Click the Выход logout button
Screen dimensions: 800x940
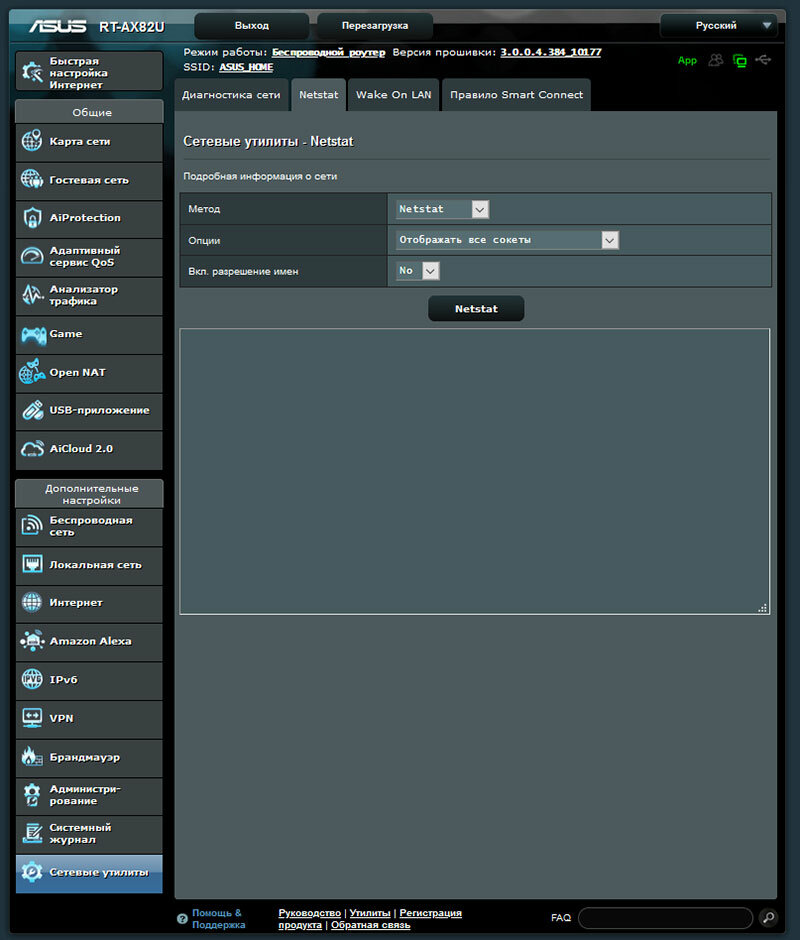point(252,26)
